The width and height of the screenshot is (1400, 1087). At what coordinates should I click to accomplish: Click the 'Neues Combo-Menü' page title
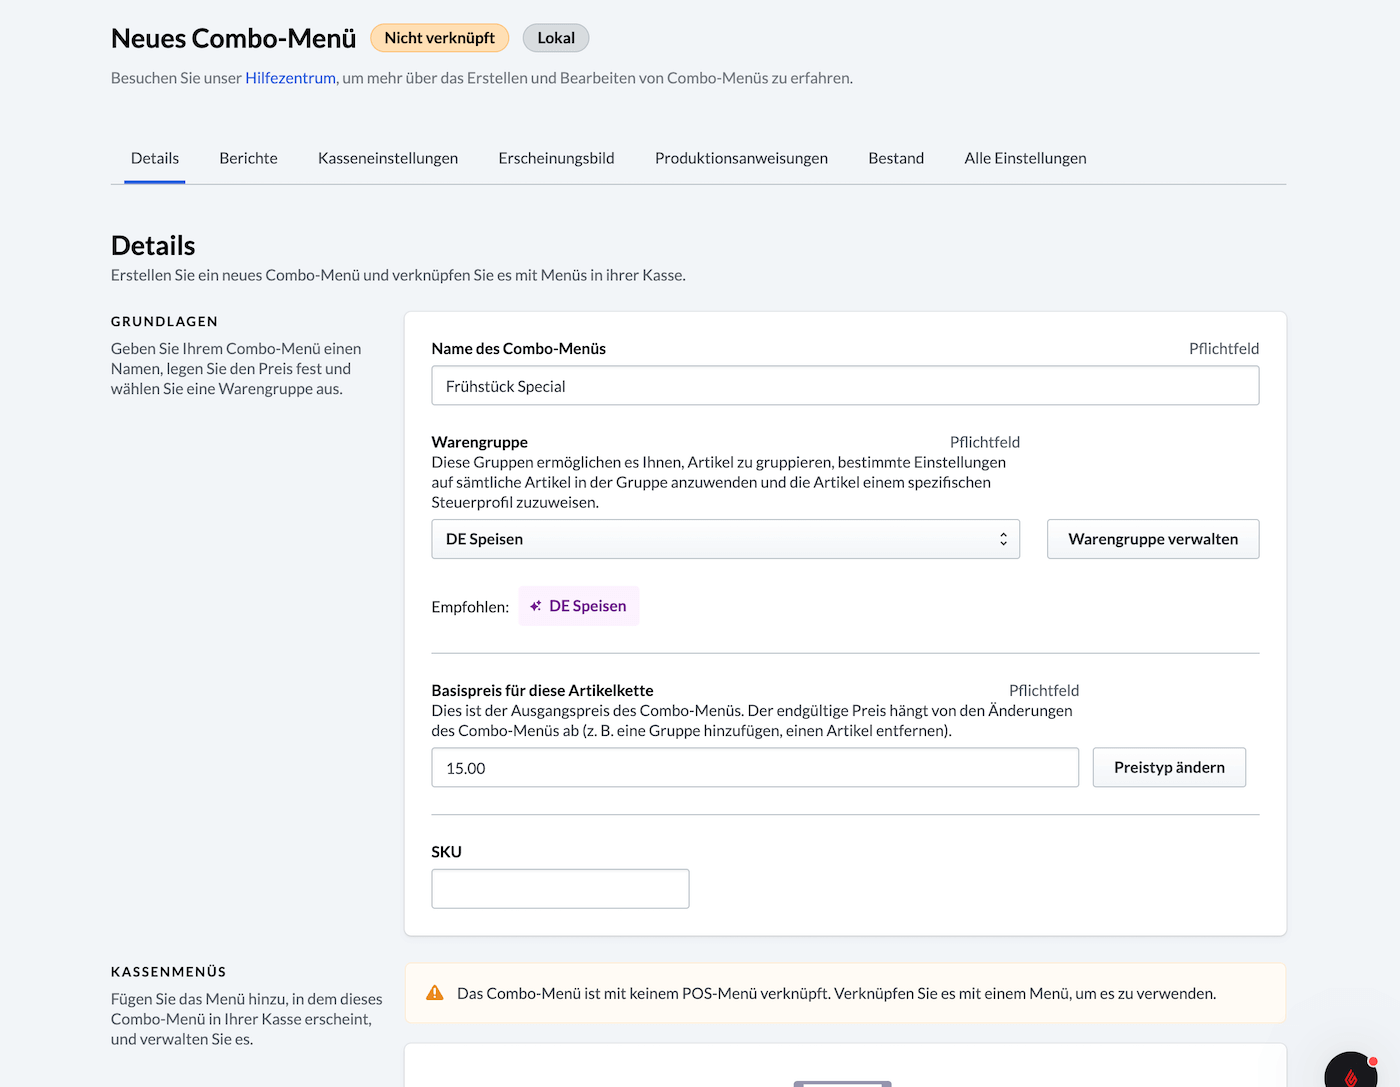coord(233,38)
